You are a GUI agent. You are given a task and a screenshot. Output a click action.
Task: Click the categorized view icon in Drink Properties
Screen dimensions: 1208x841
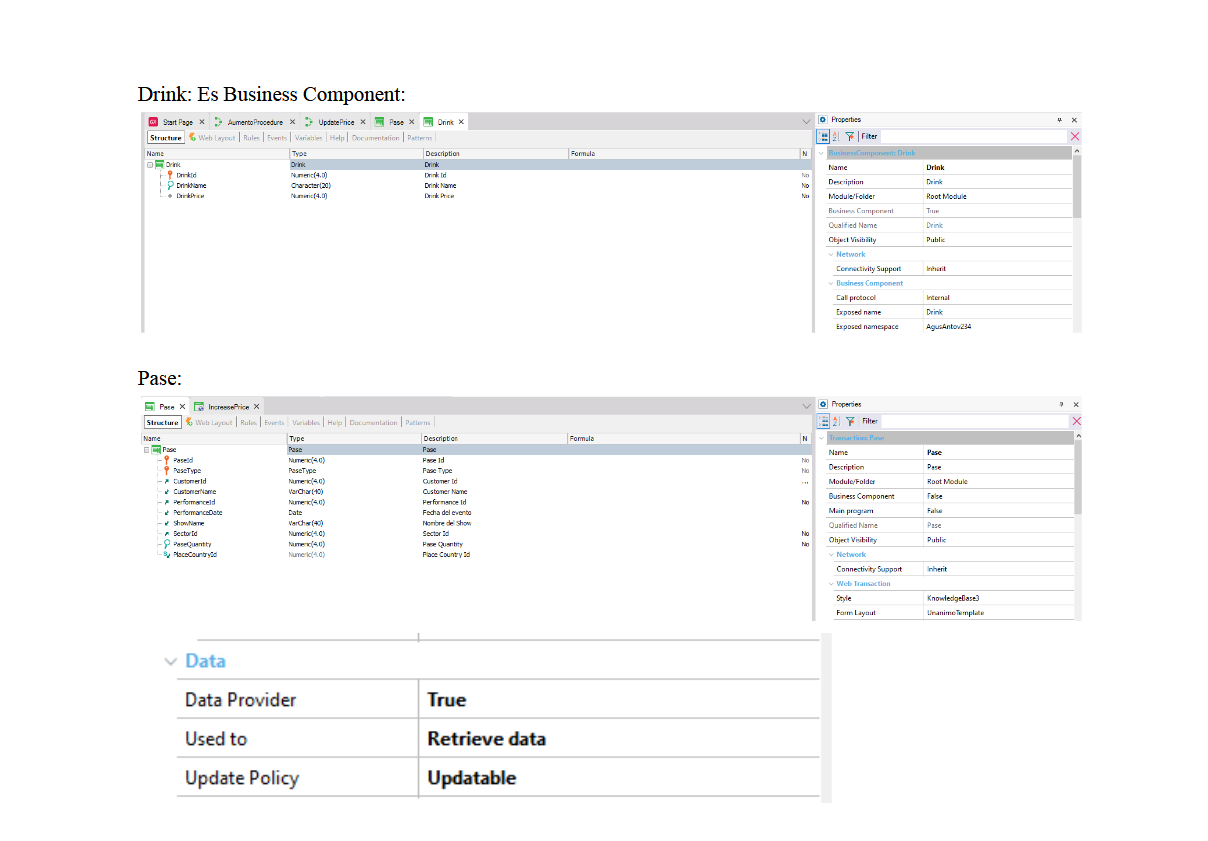[825, 137]
